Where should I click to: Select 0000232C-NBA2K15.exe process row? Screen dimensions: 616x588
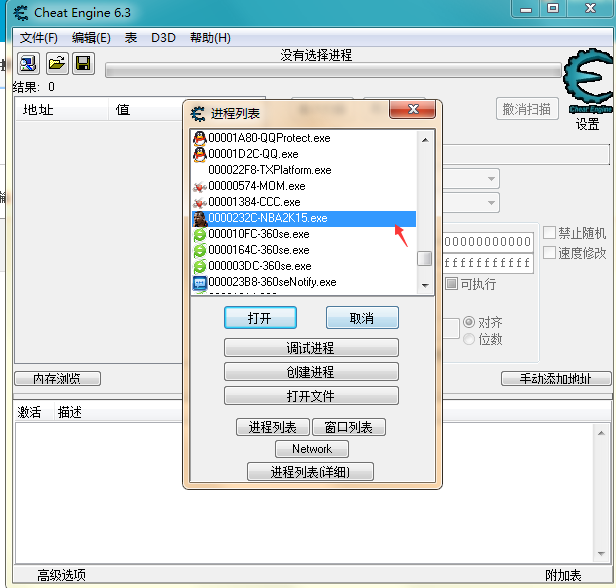[304, 219]
